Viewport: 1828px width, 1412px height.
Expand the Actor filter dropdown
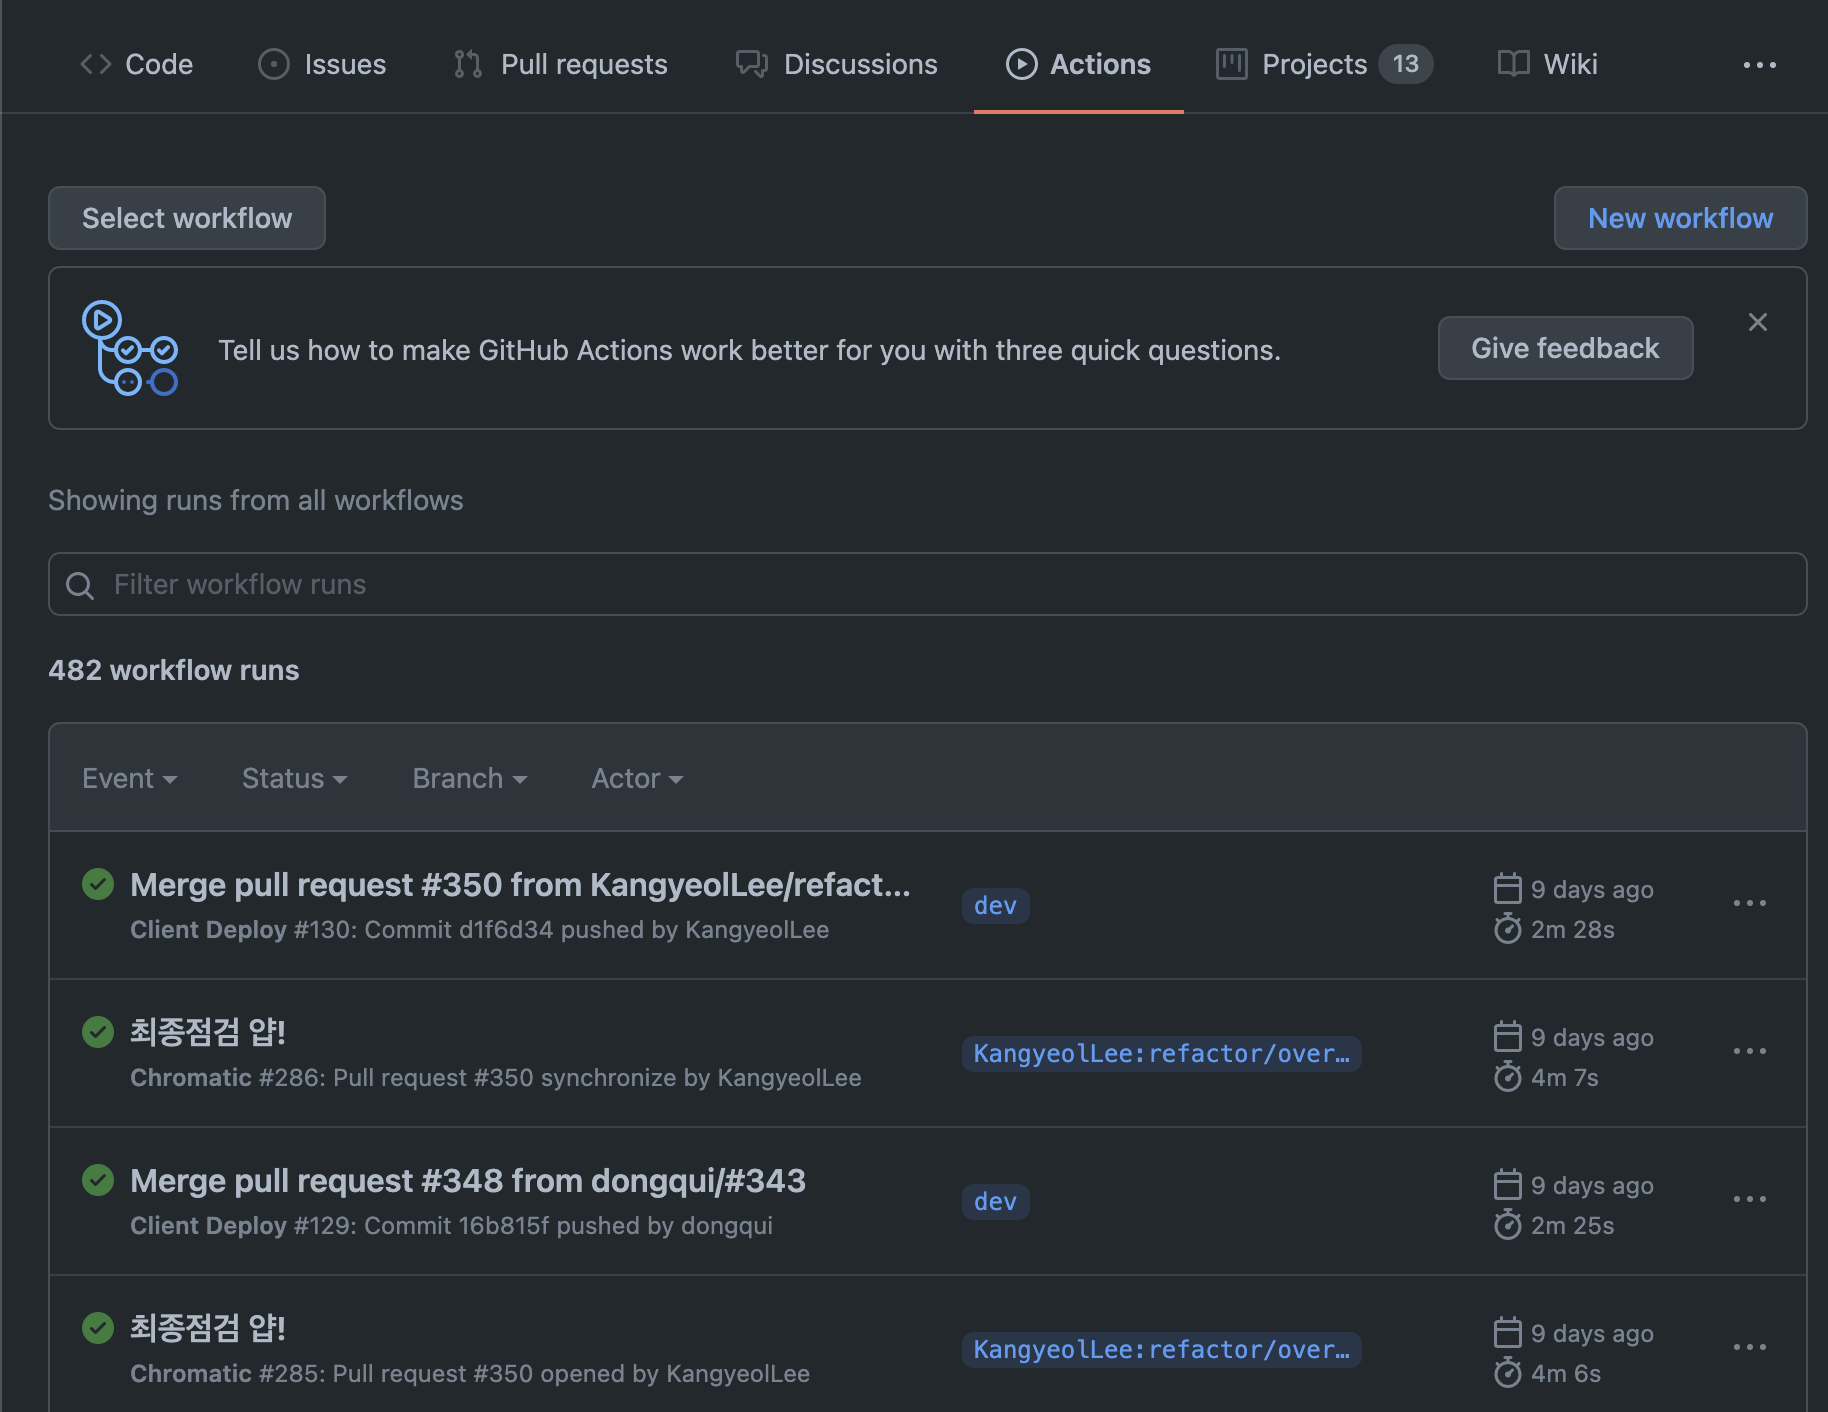638,778
